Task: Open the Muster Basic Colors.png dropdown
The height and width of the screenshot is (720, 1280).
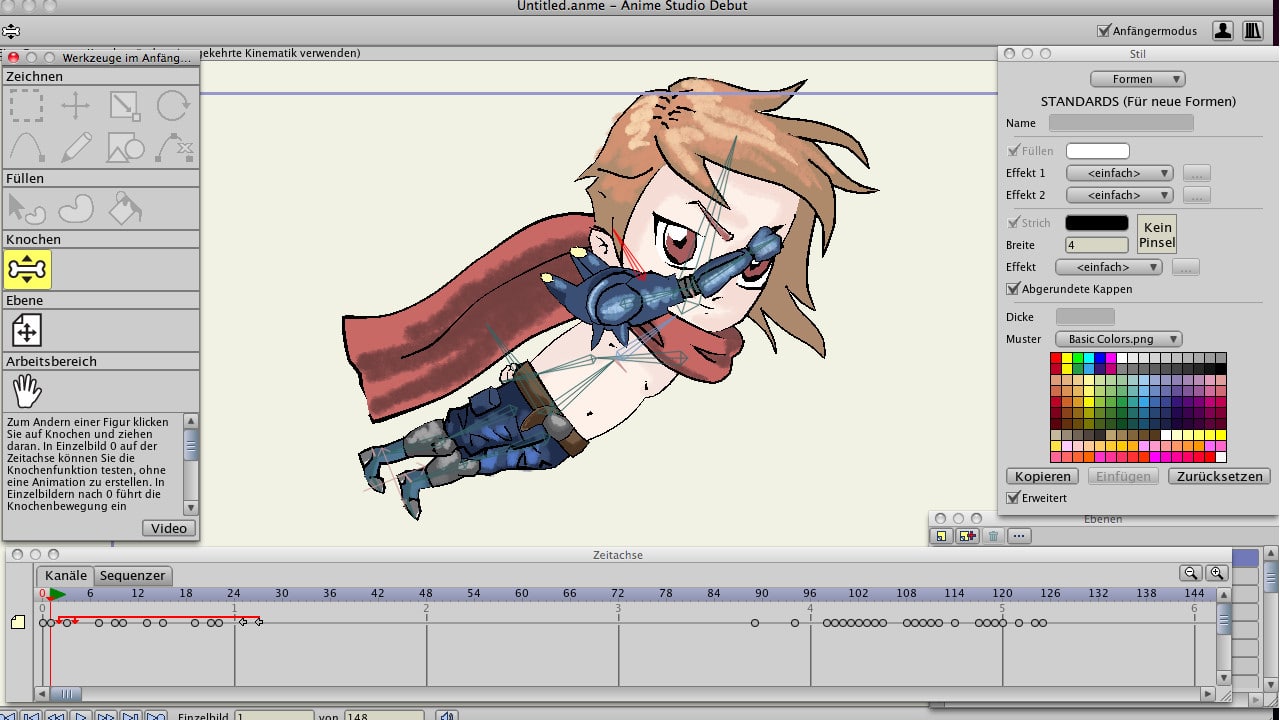Action: (1119, 339)
